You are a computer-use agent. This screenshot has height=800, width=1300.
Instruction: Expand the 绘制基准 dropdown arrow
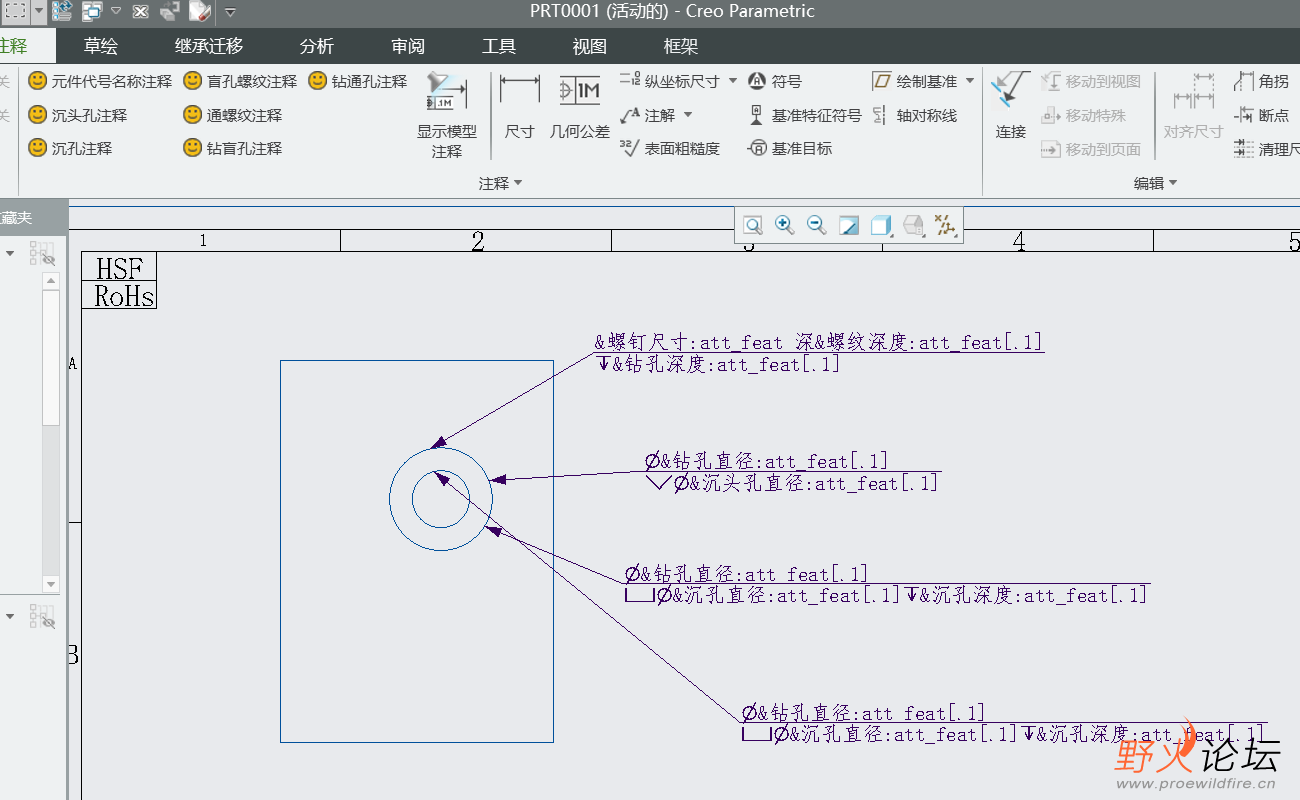click(970, 81)
